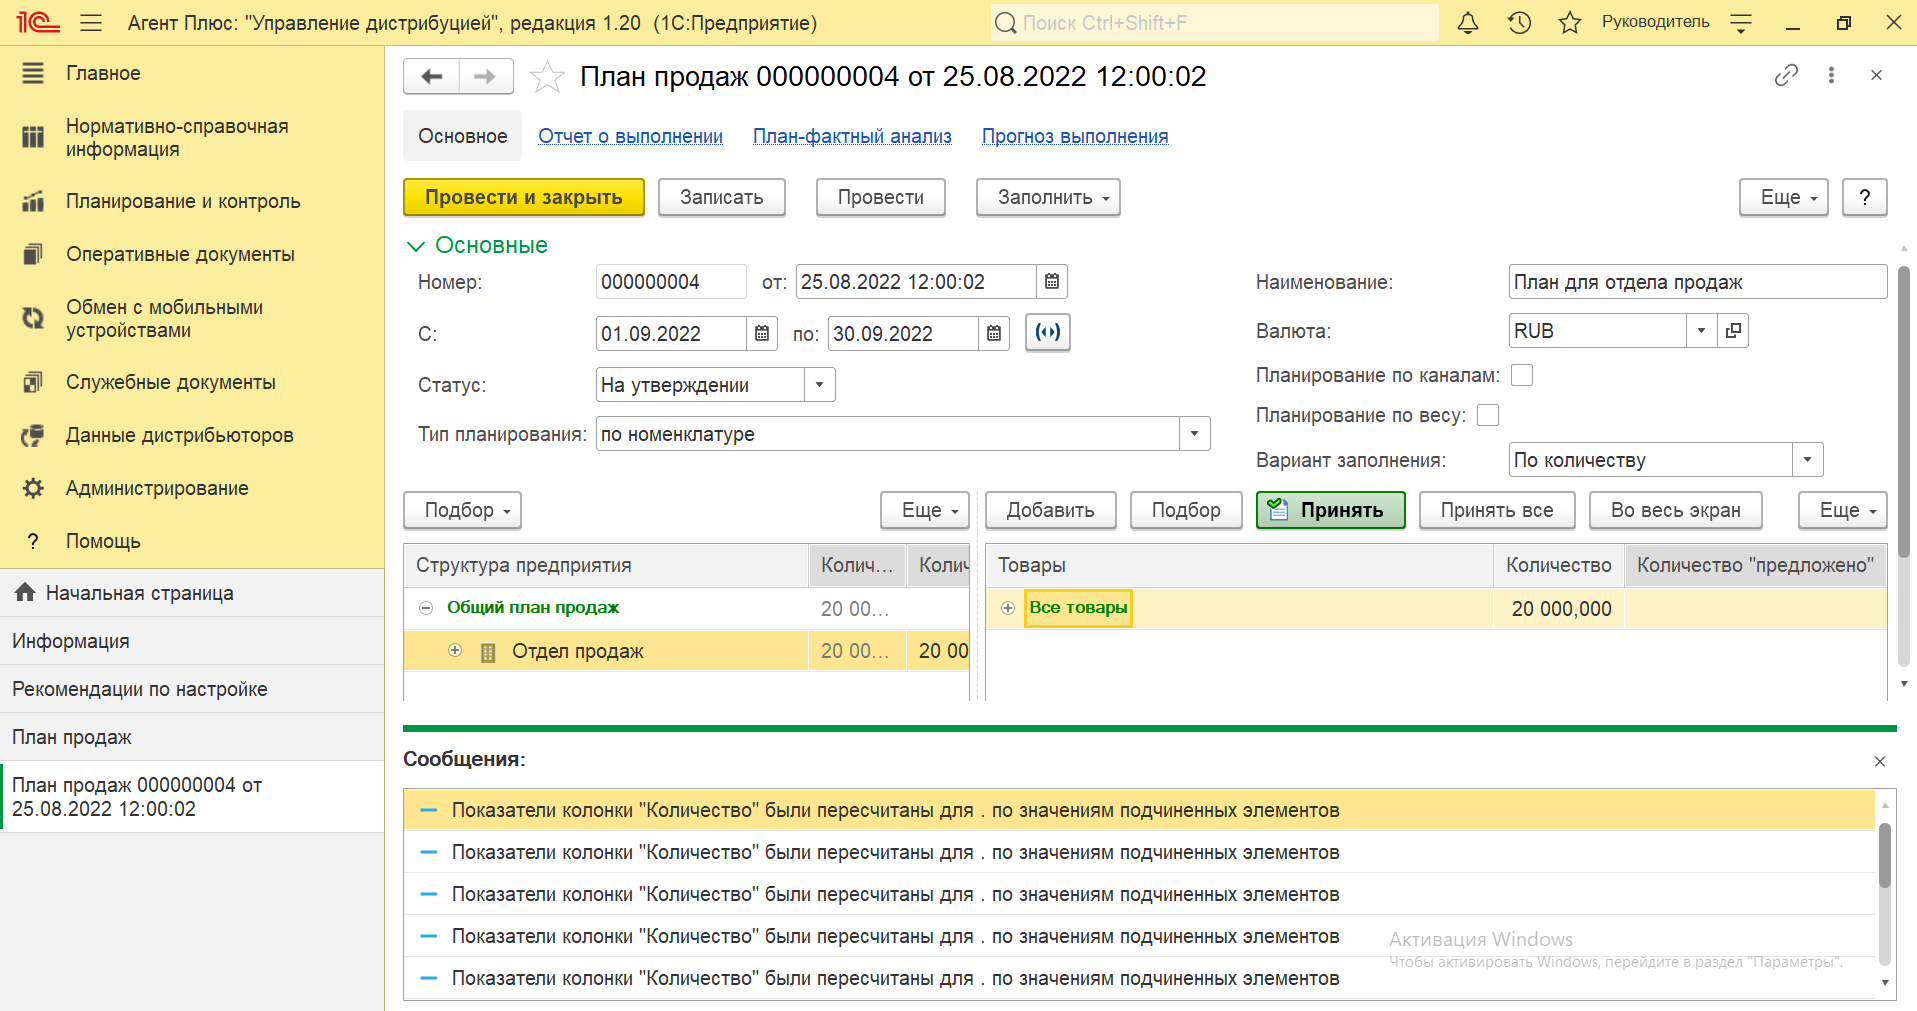Open the notifications bell icon
Viewport: 1917px width, 1011px height.
click(x=1467, y=23)
